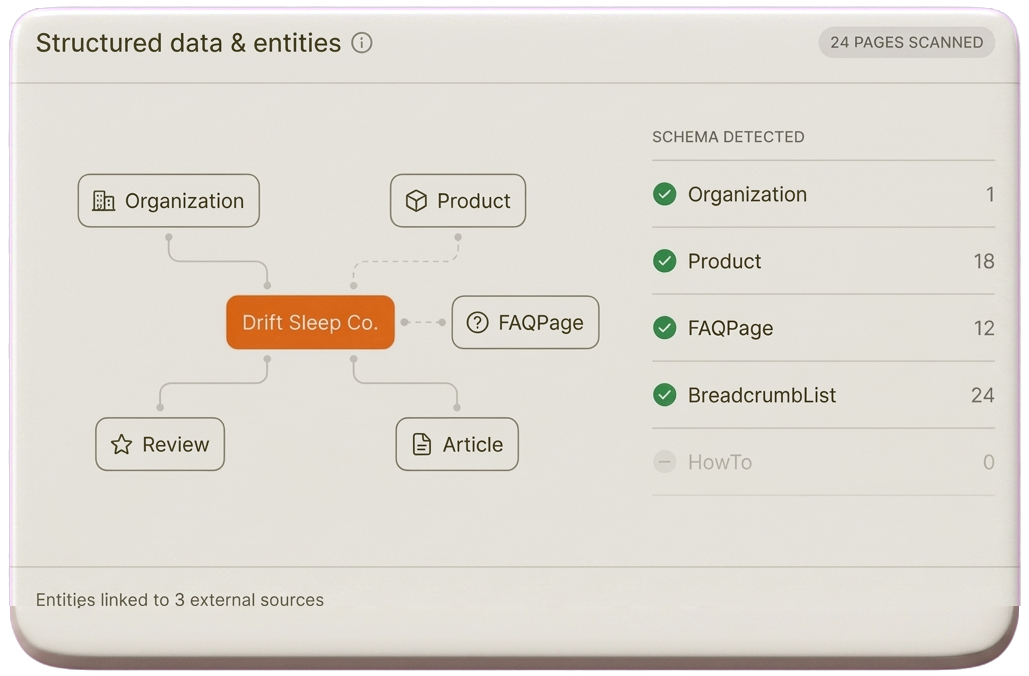This screenshot has height=676, width=1029.
Task: Select the Product graph node label
Action: click(473, 201)
